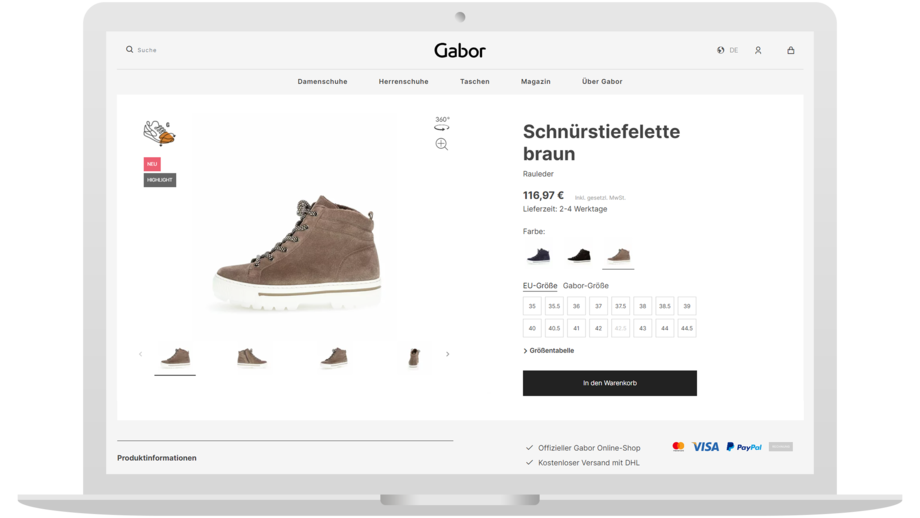Open the Damenschuhe menu
Screen dimensions: 920x518
pos(322,81)
